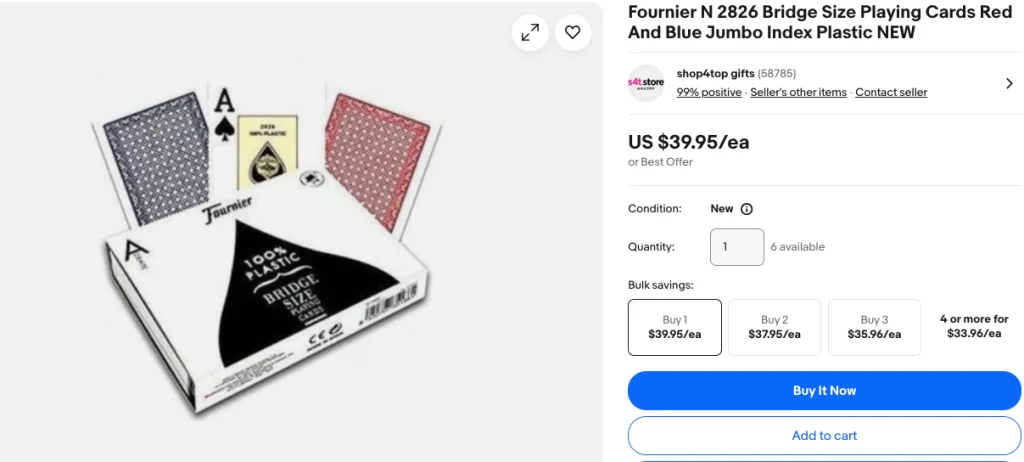Expand seller details with right chevron
Viewport: 1024px width, 462px height.
tap(1009, 83)
